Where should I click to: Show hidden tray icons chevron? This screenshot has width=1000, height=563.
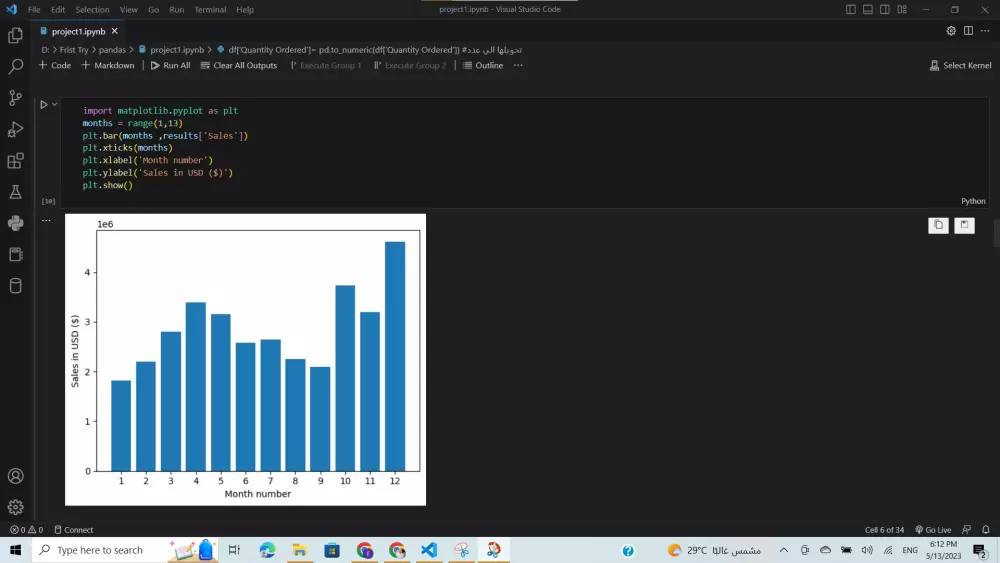784,550
